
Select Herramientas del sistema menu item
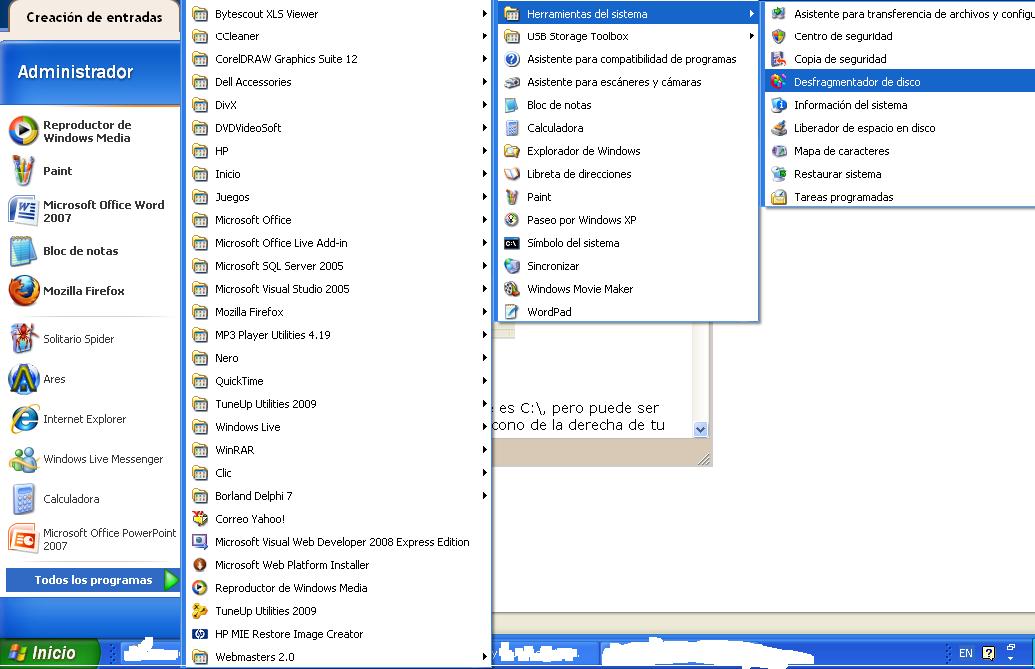(x=588, y=12)
